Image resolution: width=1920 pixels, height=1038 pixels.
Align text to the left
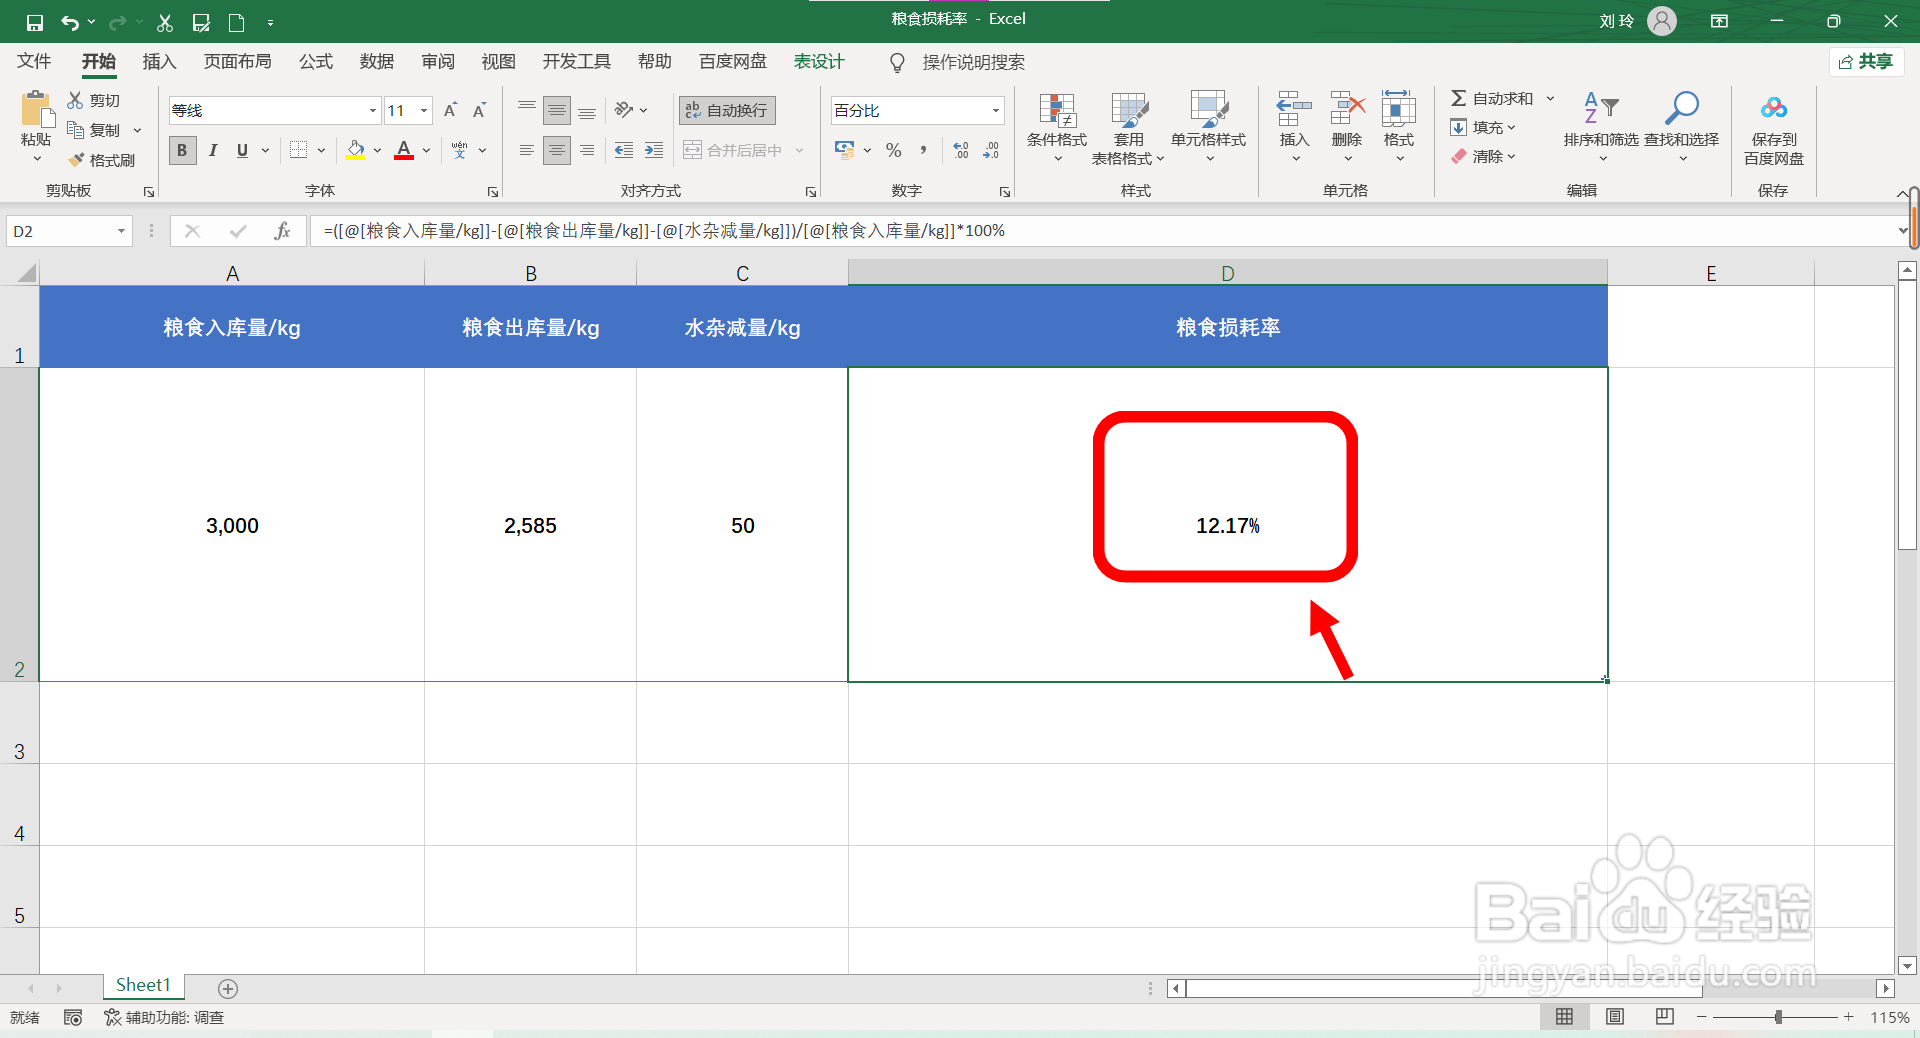click(527, 150)
